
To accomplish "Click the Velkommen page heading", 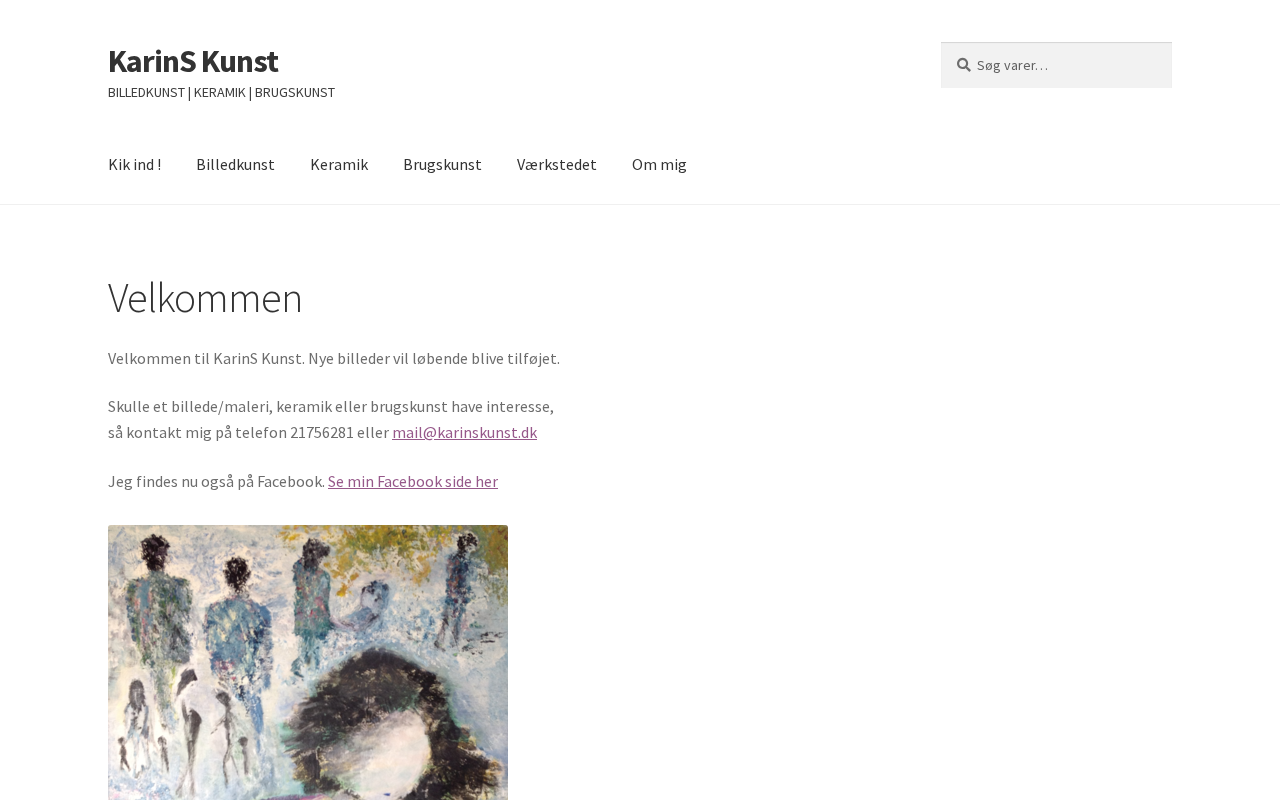I will click(205, 298).
